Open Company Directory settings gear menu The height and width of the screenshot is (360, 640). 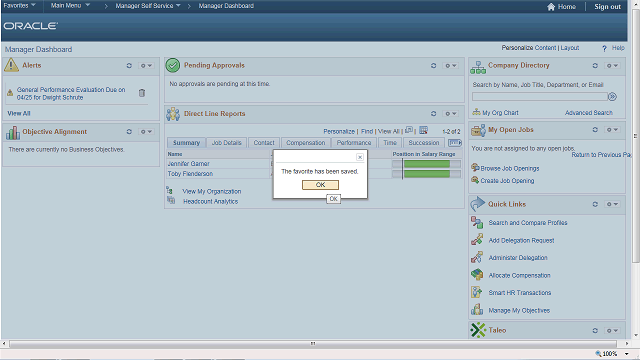[x=612, y=65]
